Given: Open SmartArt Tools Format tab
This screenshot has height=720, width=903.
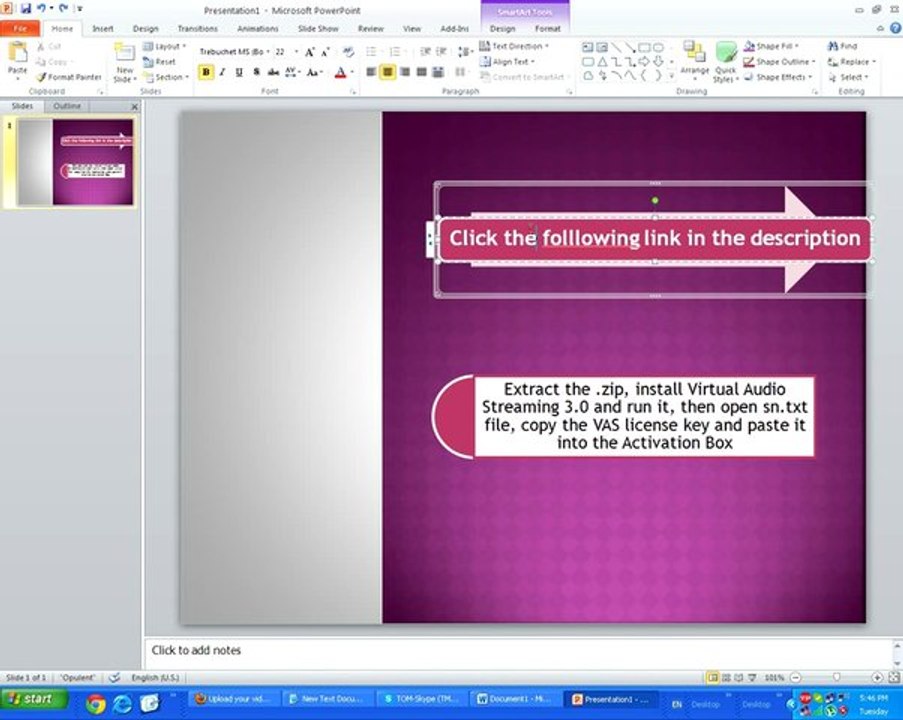Looking at the screenshot, I should [547, 28].
